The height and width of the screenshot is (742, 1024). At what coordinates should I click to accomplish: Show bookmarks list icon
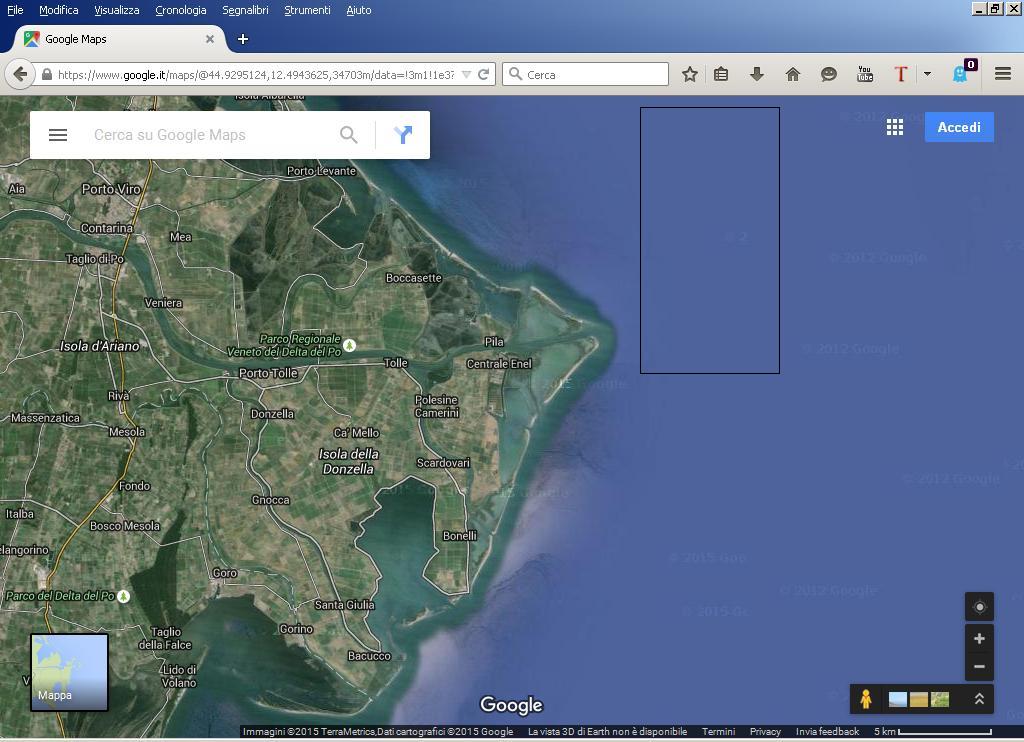pos(721,74)
